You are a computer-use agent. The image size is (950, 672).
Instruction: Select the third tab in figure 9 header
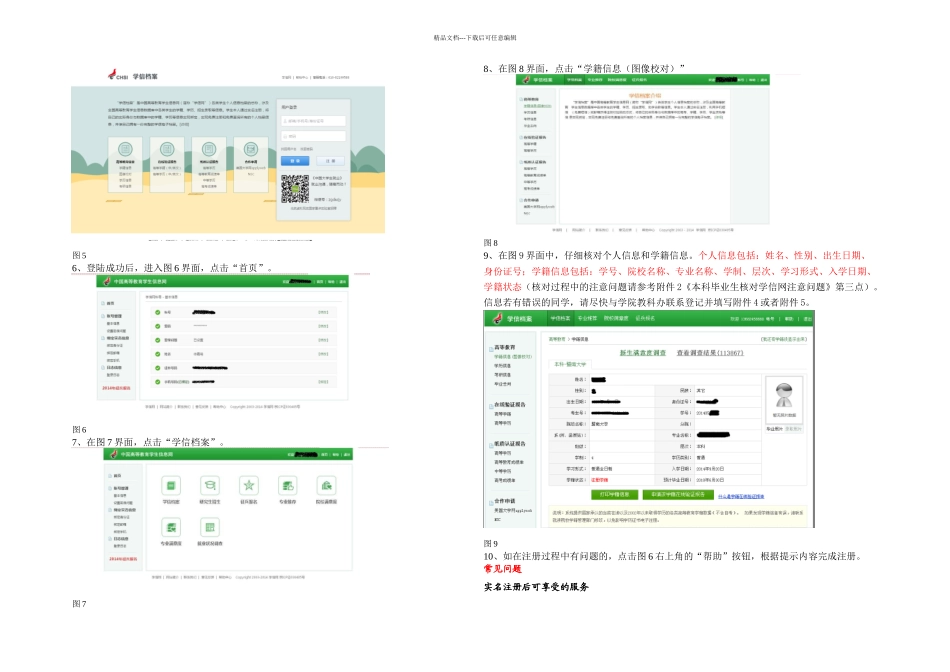coord(616,318)
